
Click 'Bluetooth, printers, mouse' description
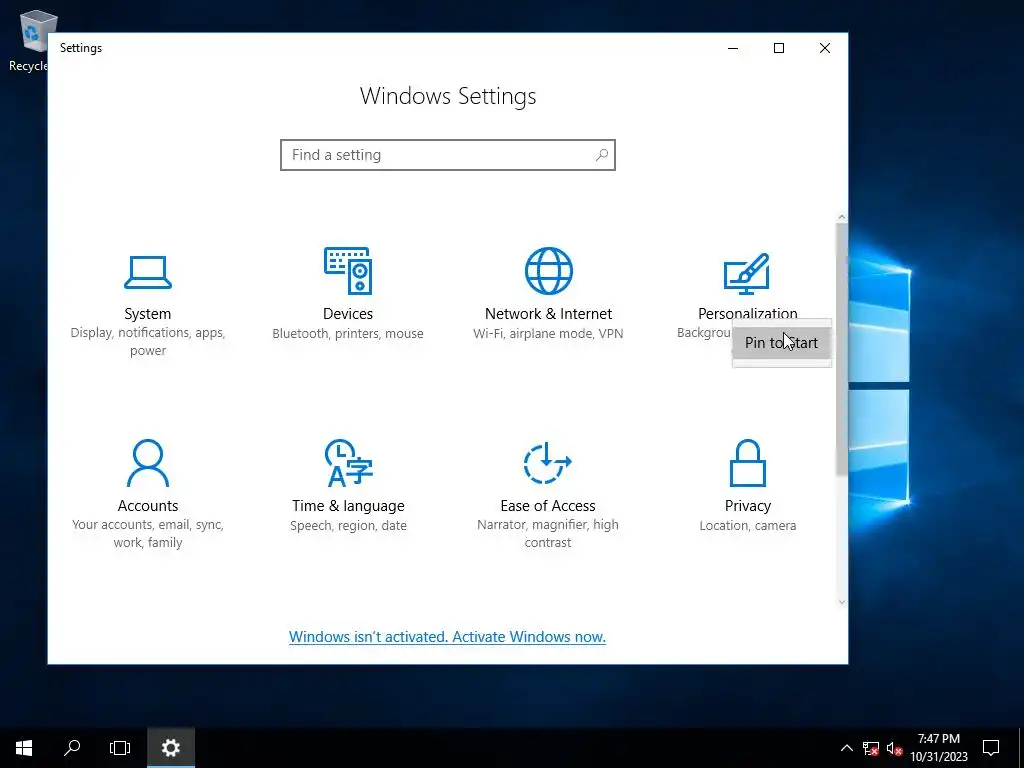click(x=348, y=333)
